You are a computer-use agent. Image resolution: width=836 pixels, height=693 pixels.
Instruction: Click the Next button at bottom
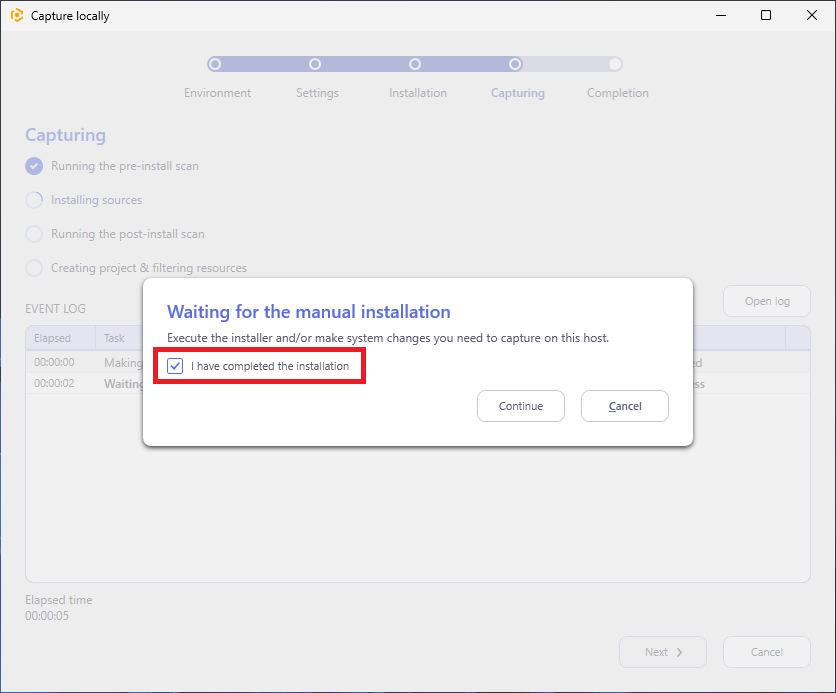663,652
